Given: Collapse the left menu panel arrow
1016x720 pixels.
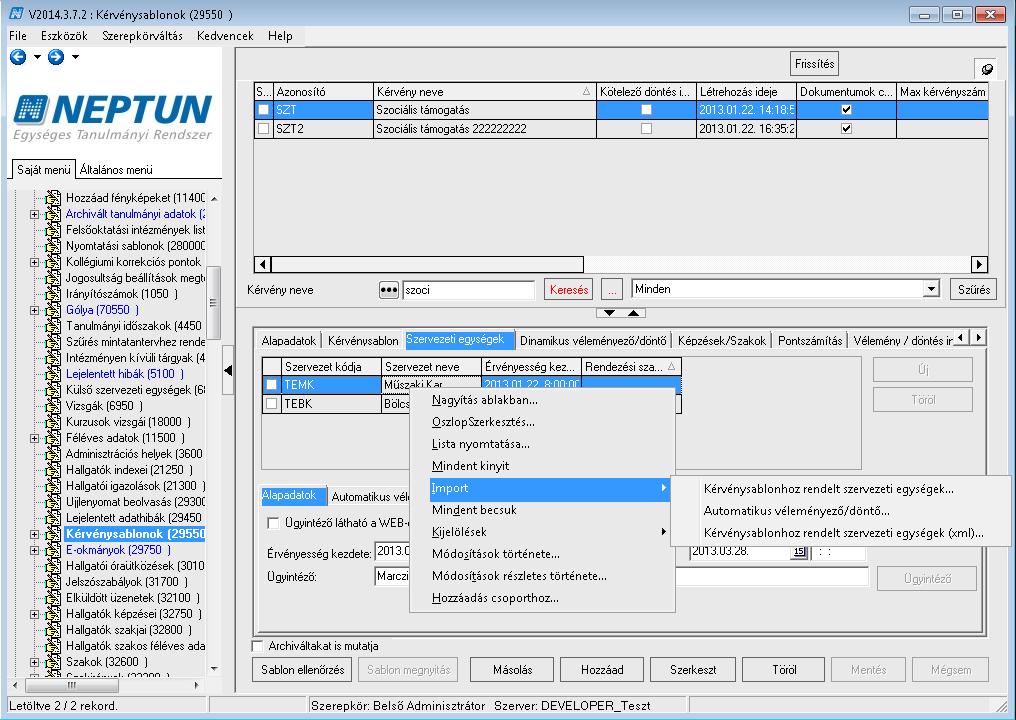Looking at the screenshot, I should click(227, 370).
